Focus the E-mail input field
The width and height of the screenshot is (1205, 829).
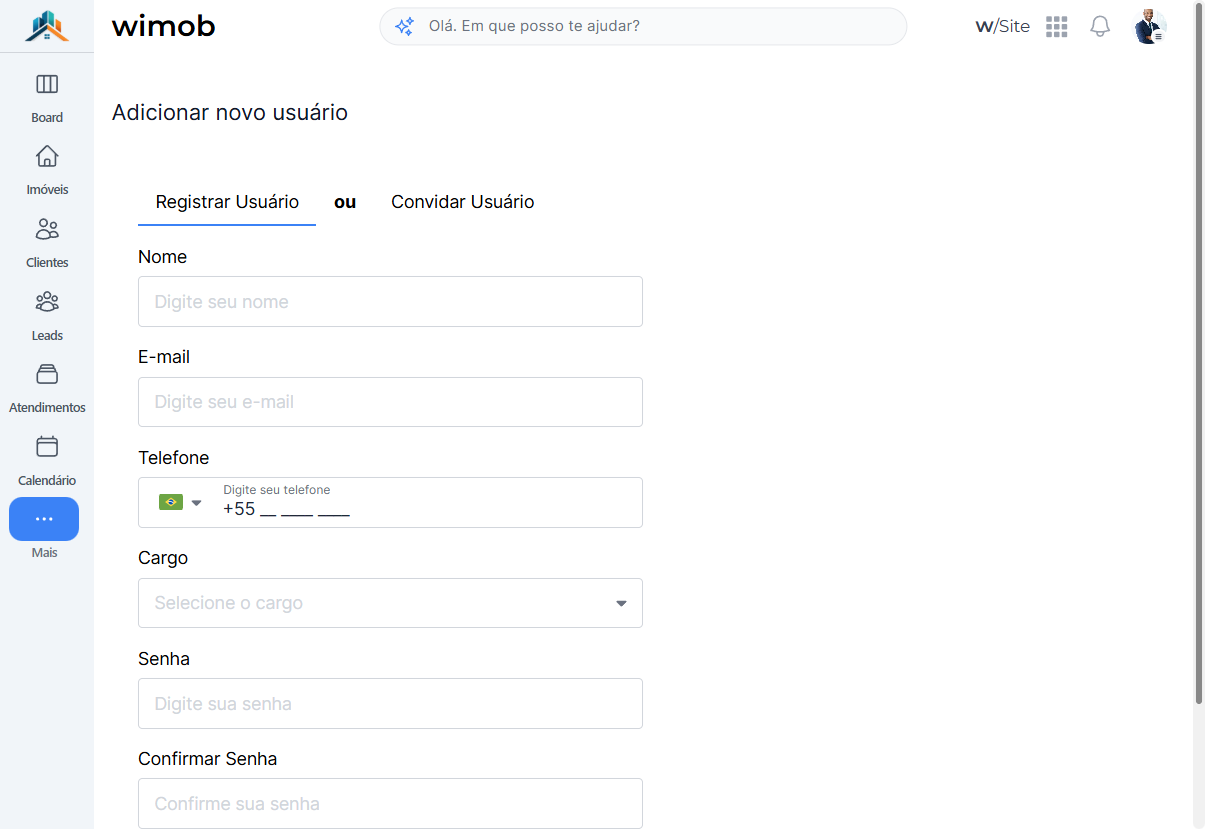coord(390,402)
